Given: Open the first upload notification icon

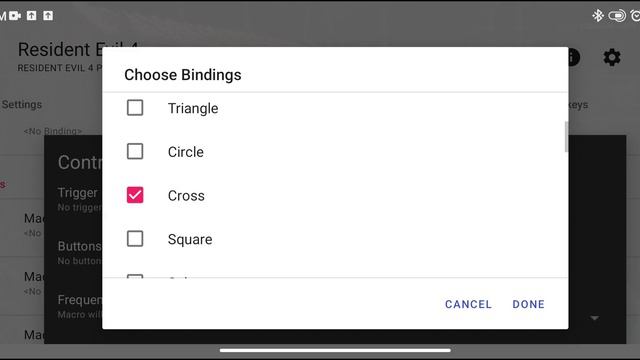Looking at the screenshot, I should tap(31, 16).
